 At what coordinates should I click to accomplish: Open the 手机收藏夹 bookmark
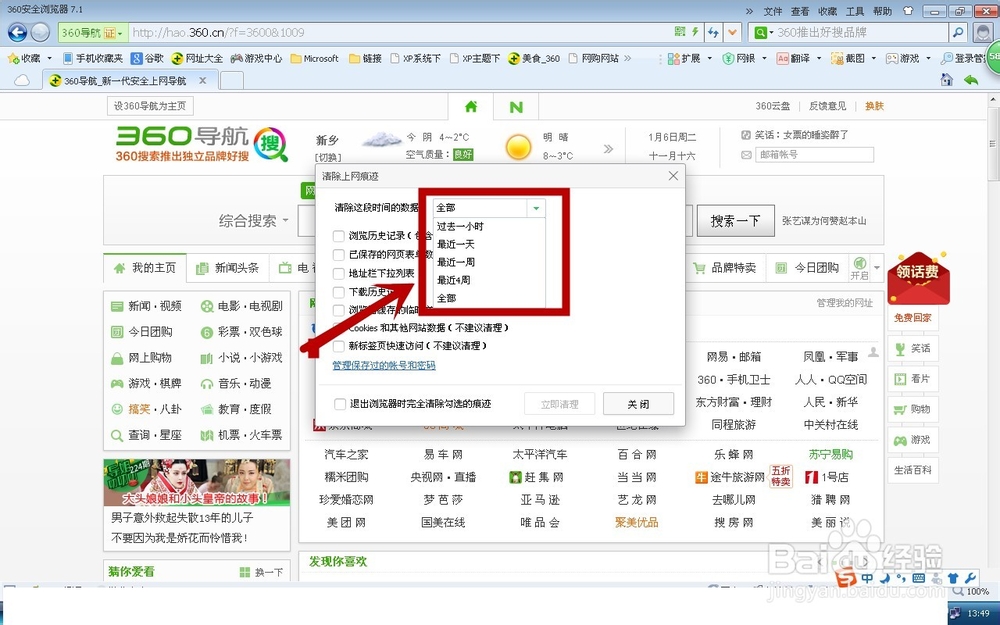click(92, 58)
